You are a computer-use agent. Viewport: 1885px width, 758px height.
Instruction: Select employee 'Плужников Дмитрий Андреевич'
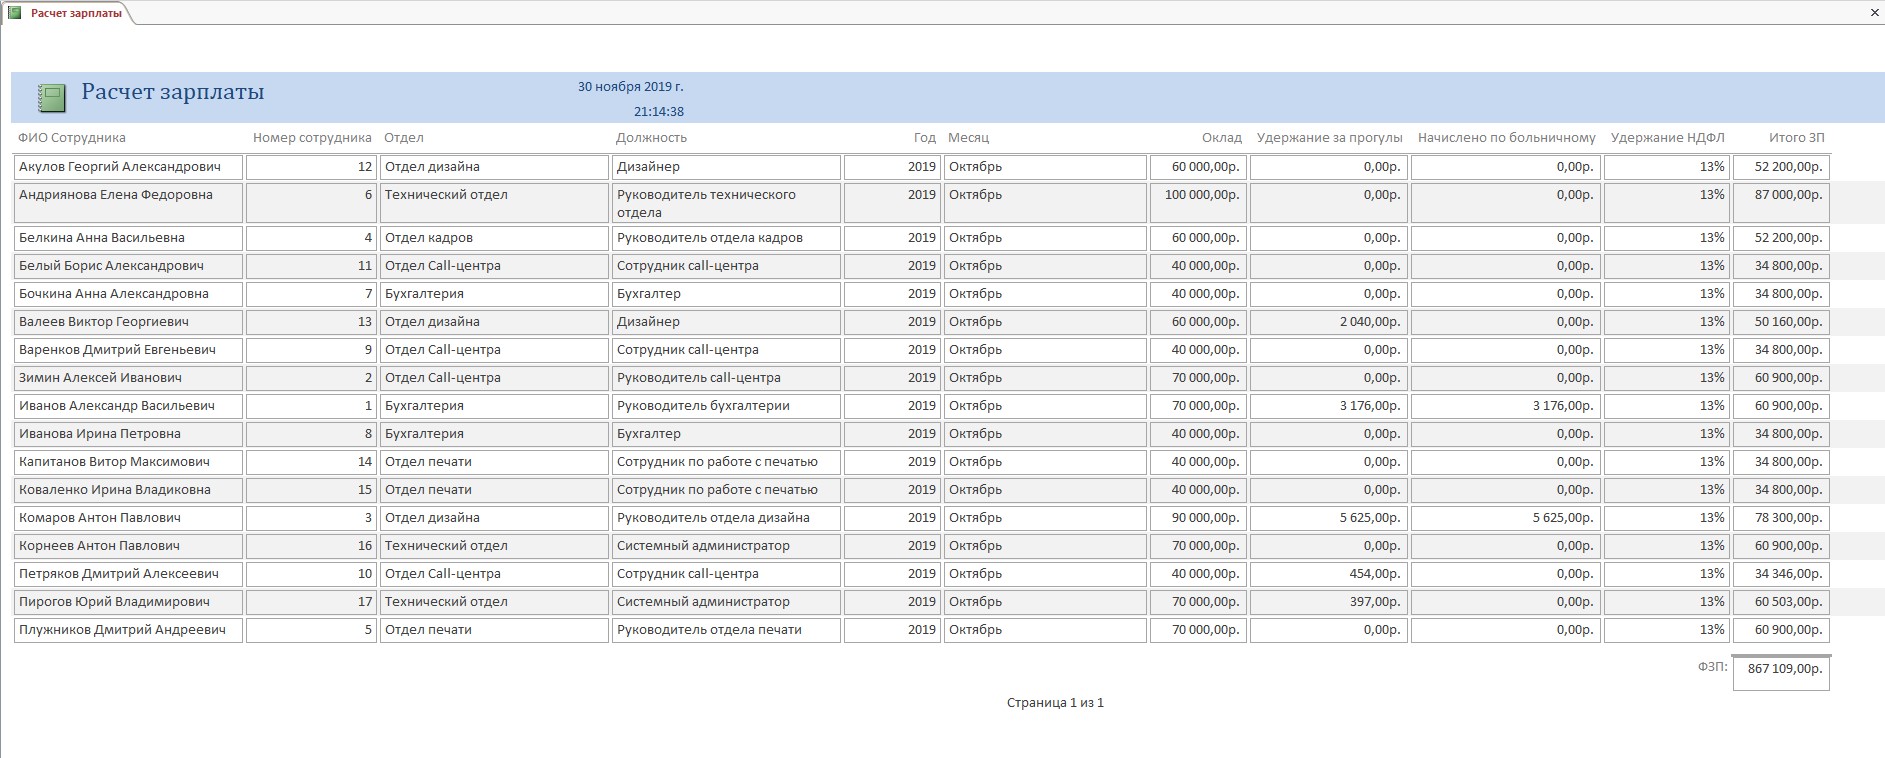tap(128, 630)
